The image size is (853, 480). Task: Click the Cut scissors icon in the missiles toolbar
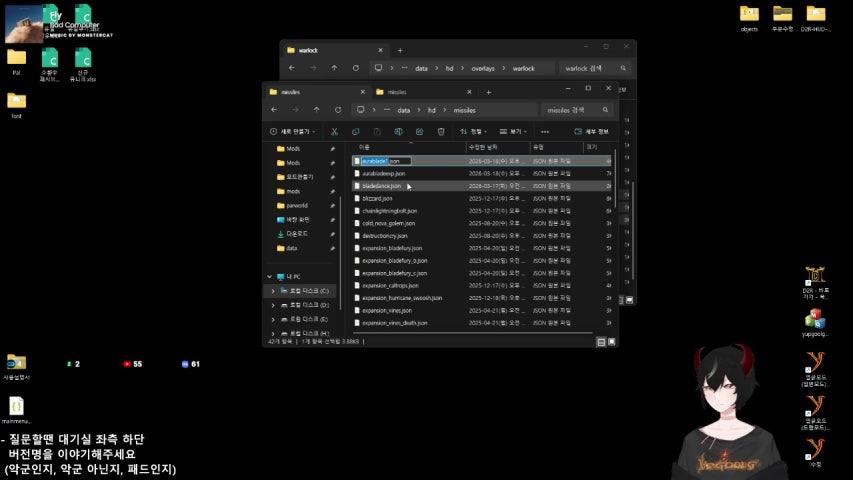coord(335,131)
